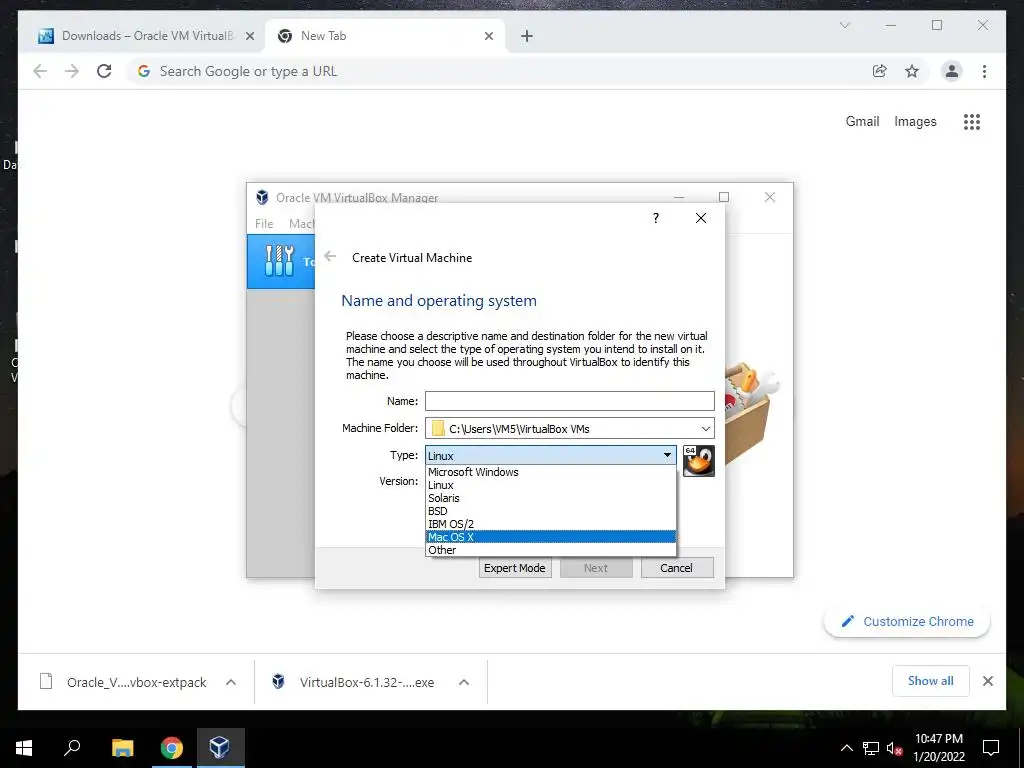Image resolution: width=1024 pixels, height=768 pixels.
Task: Click Show all downloads
Action: pyautogui.click(x=931, y=681)
